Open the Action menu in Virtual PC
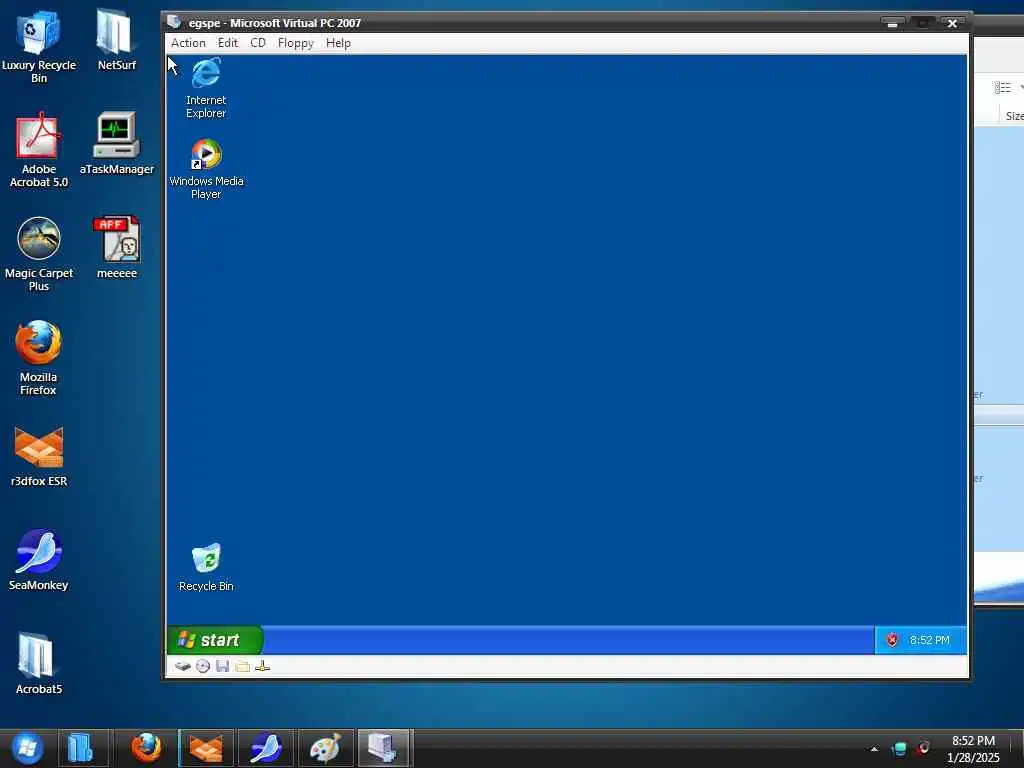Image resolution: width=1024 pixels, height=768 pixels. coord(188,43)
